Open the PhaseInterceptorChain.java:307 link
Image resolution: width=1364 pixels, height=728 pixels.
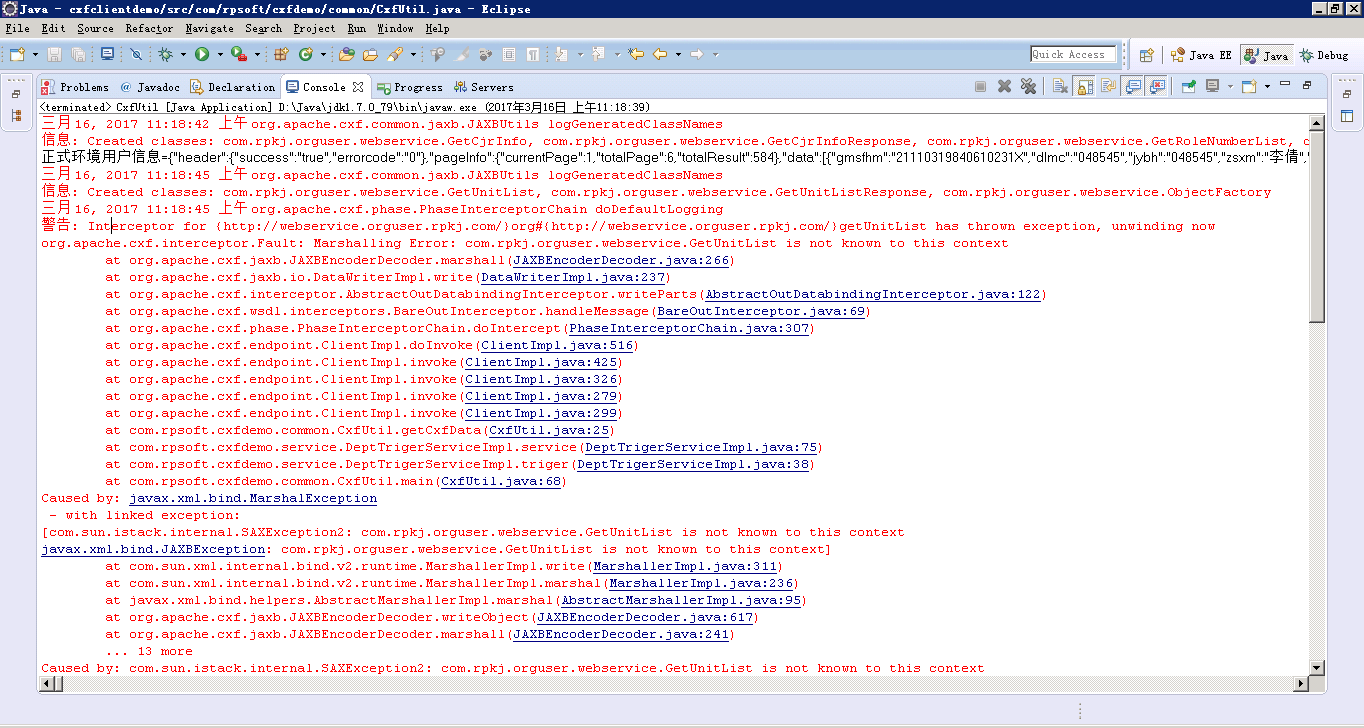click(689, 328)
